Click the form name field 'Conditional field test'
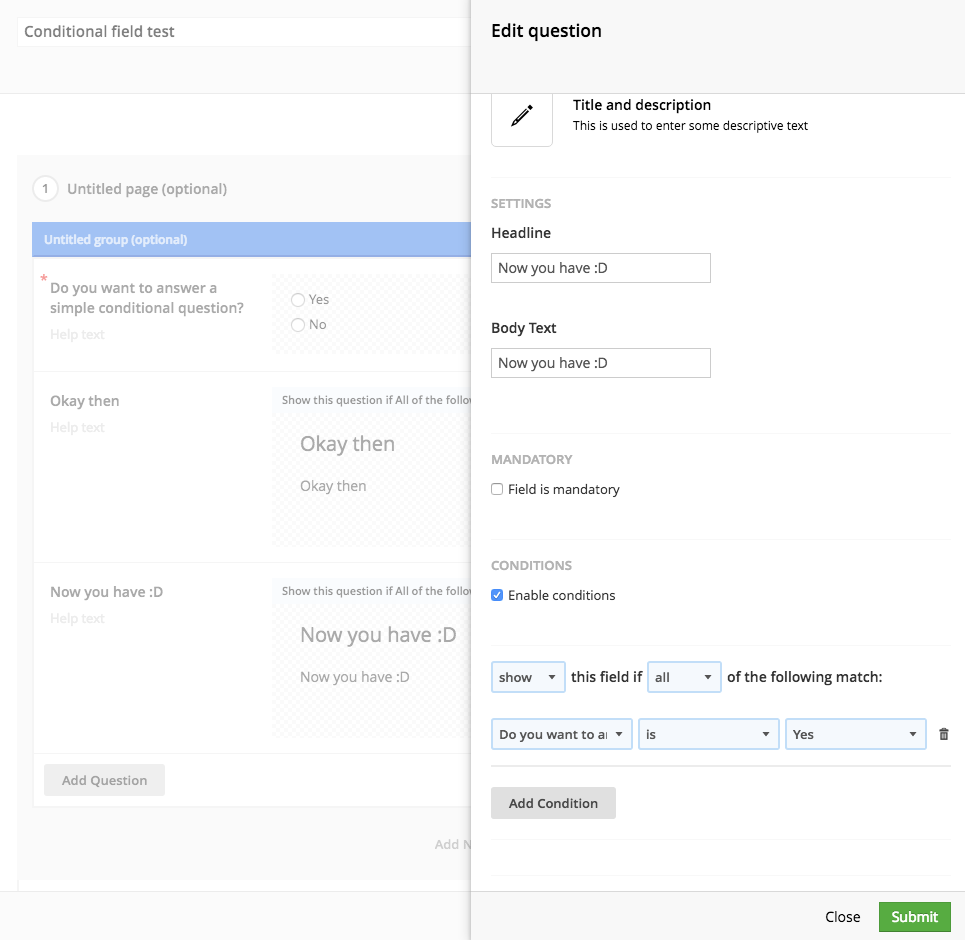The width and height of the screenshot is (965, 940). pyautogui.click(x=240, y=32)
